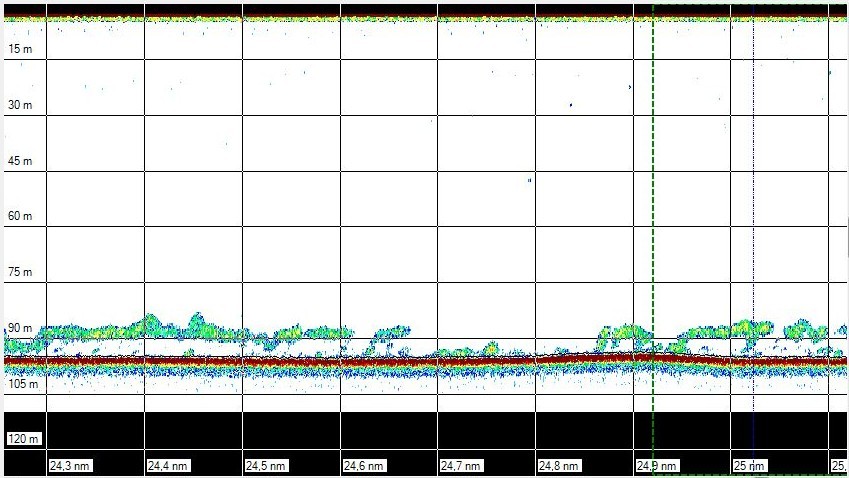Click the 24,6 nm distance label
849x478 pixels.
pyautogui.click(x=364, y=466)
